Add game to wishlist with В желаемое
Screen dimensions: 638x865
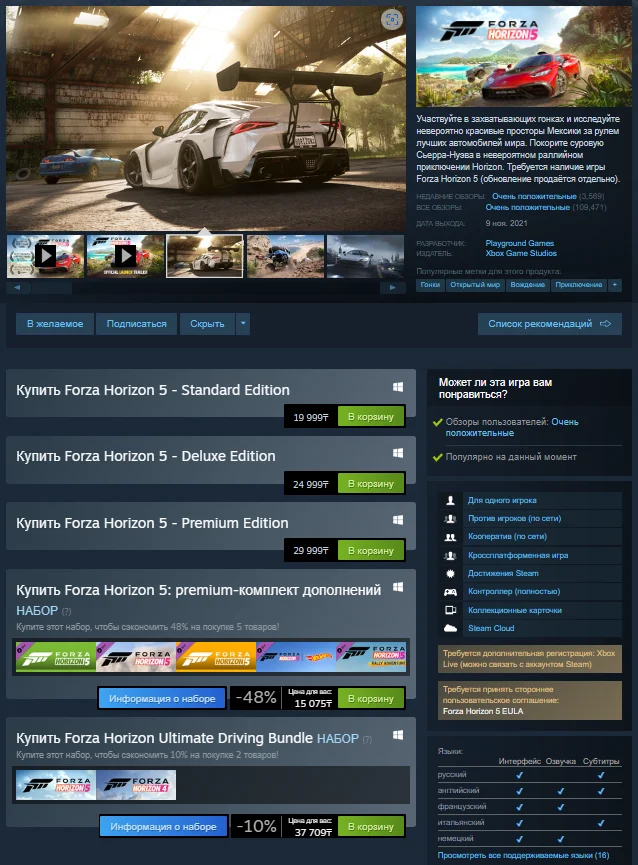click(x=55, y=324)
